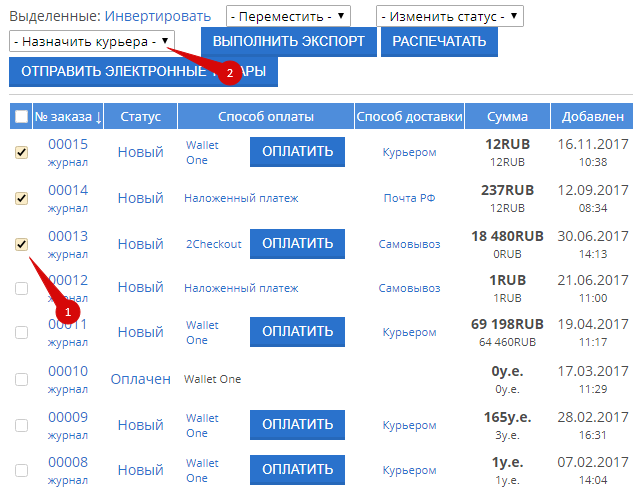
Task: Tick the checkbox for order 00012
Action: point(22,288)
